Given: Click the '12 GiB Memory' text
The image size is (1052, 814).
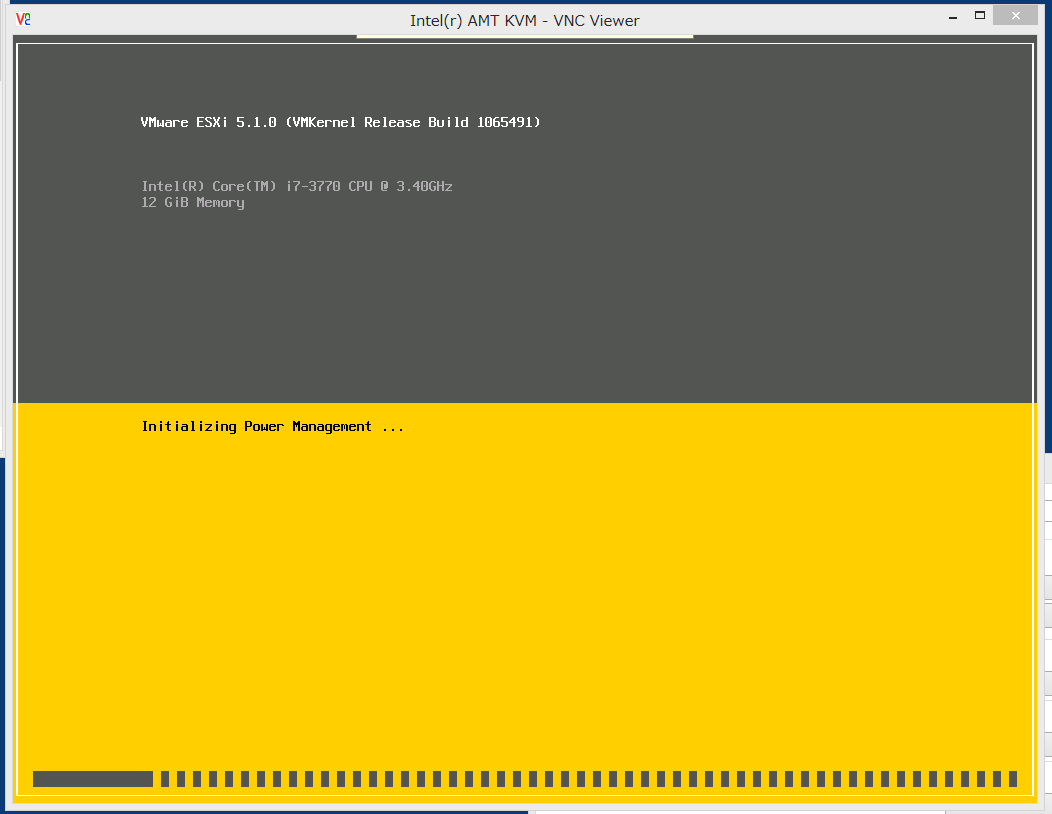Looking at the screenshot, I should (193, 203).
